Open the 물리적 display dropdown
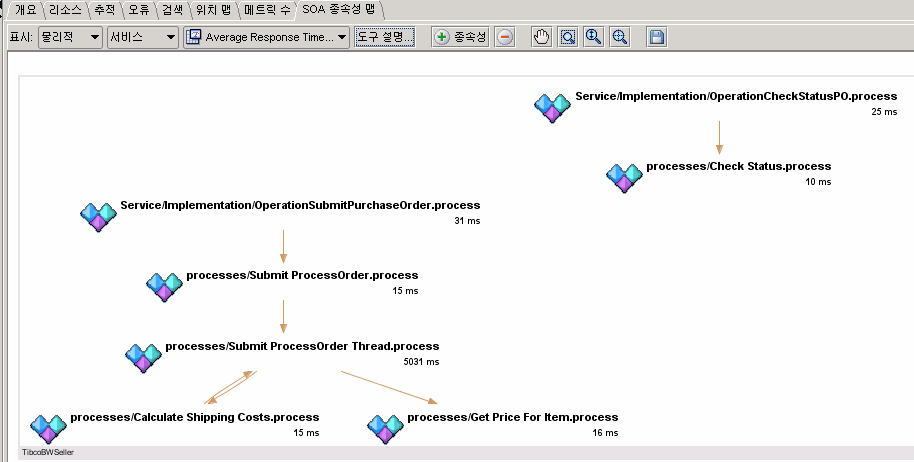 pos(71,37)
